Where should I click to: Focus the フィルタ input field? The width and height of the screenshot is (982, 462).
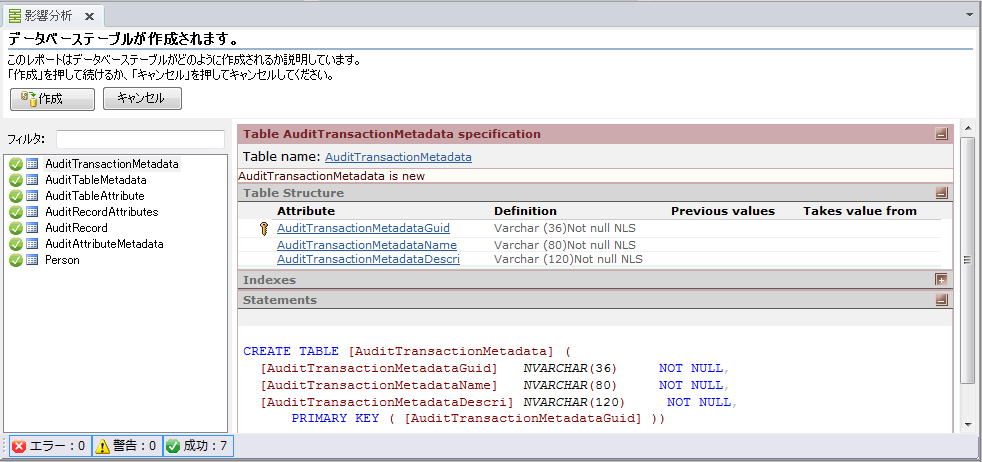[140, 139]
